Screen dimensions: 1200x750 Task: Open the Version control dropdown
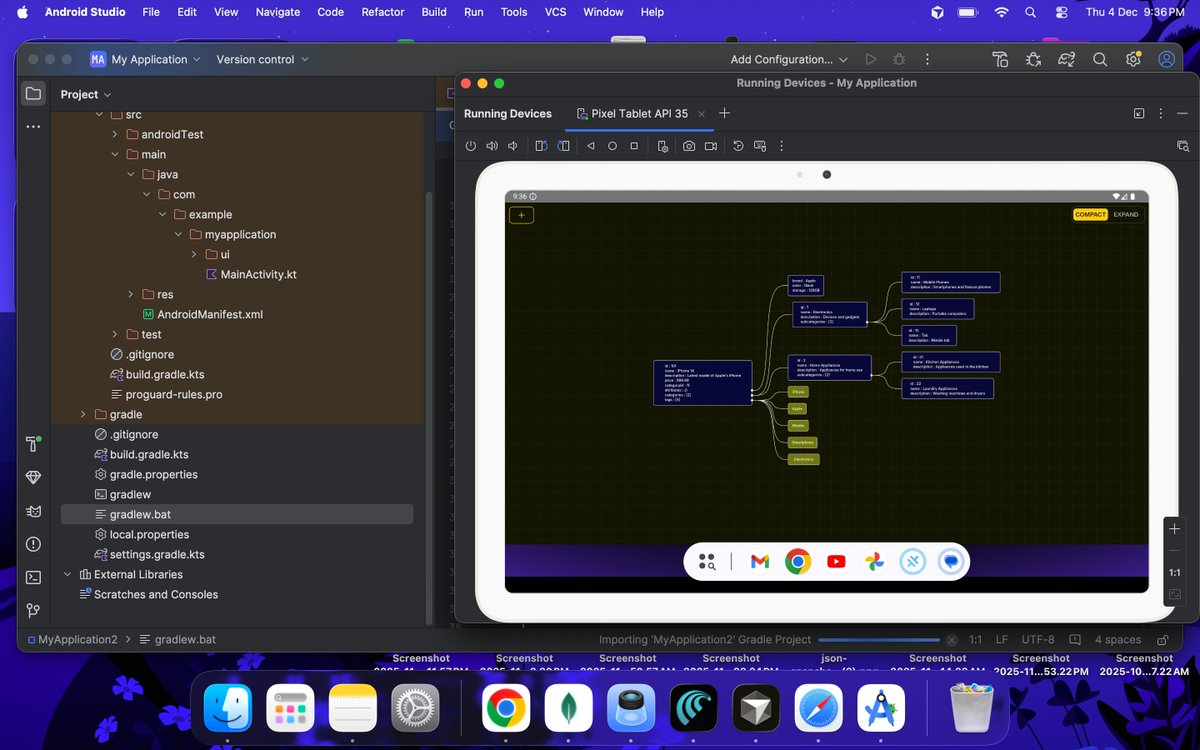coord(262,59)
